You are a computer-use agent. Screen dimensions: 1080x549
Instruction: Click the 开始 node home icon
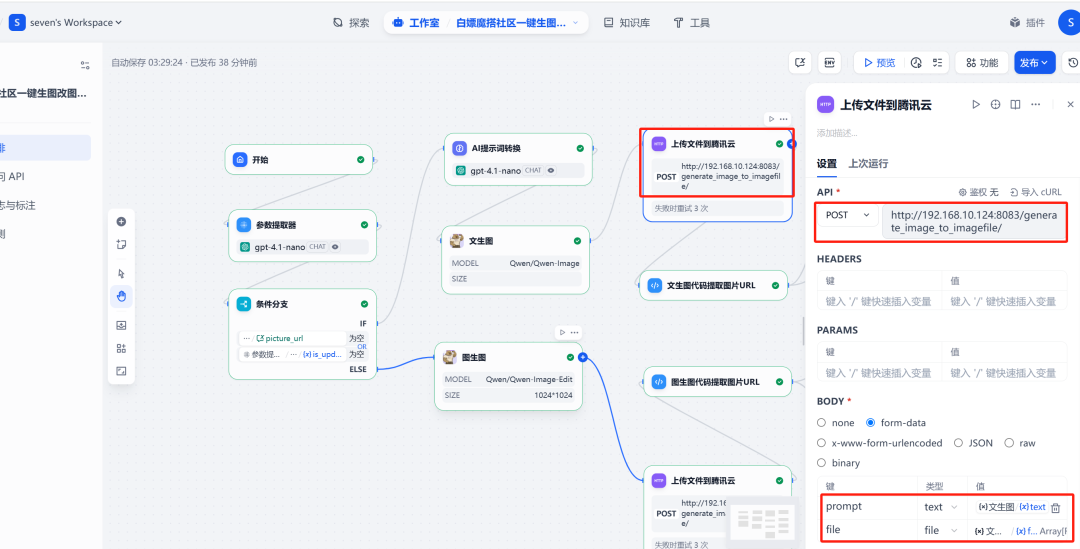[x=240, y=160]
